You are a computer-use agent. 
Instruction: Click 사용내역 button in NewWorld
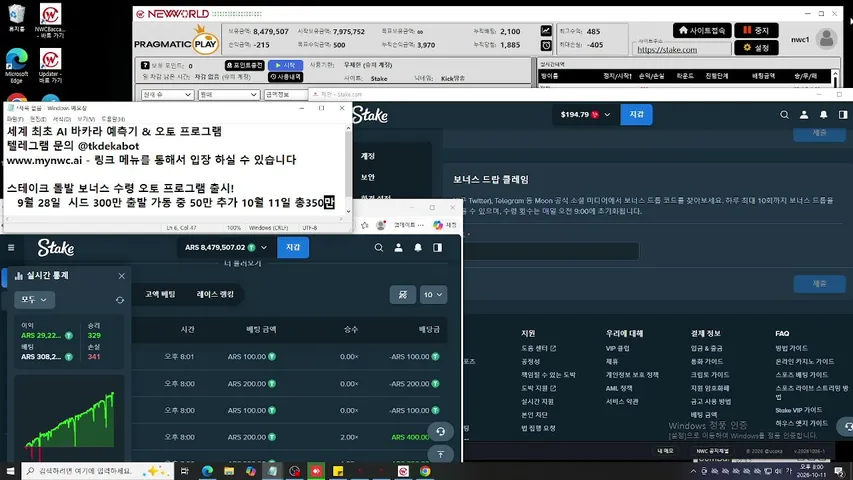click(285, 77)
